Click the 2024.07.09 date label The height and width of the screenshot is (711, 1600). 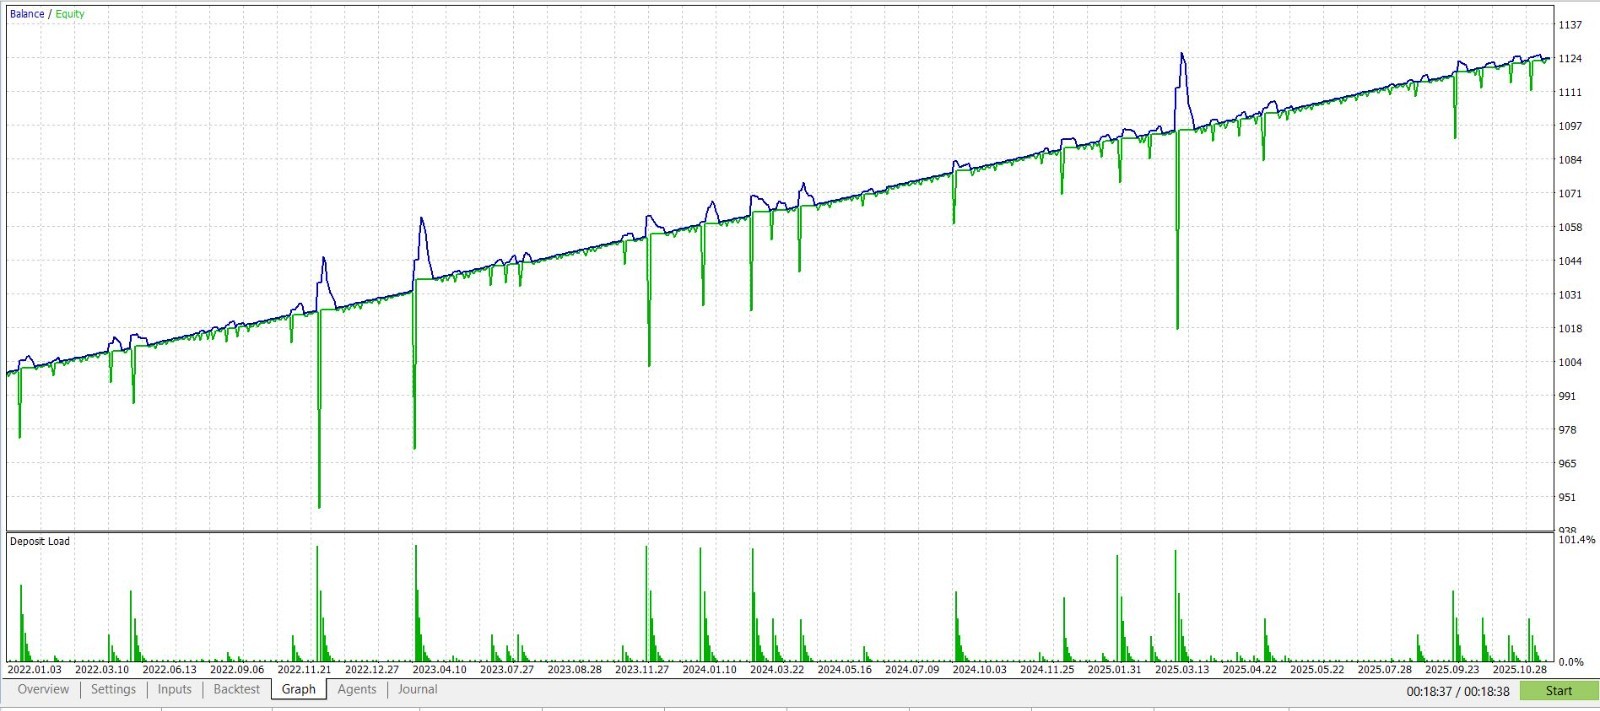click(x=912, y=670)
